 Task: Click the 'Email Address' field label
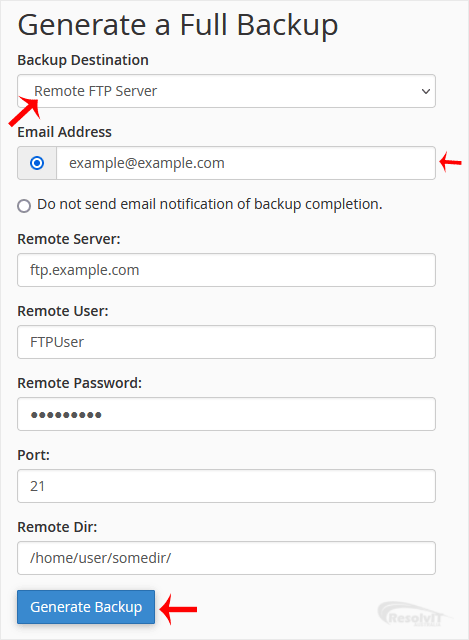click(x=64, y=132)
